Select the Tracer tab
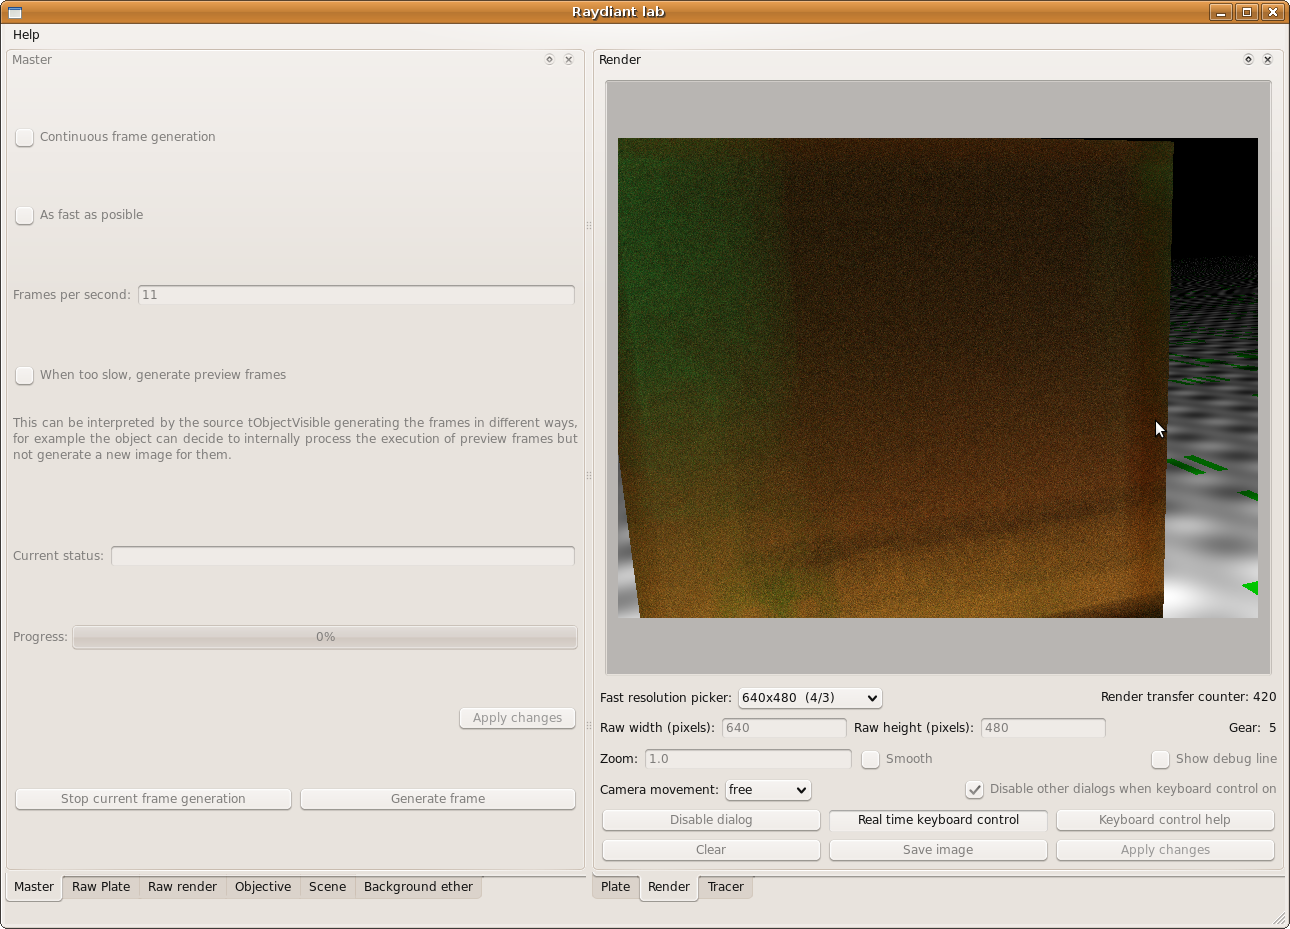Viewport: 1290px width, 929px height. (x=725, y=887)
